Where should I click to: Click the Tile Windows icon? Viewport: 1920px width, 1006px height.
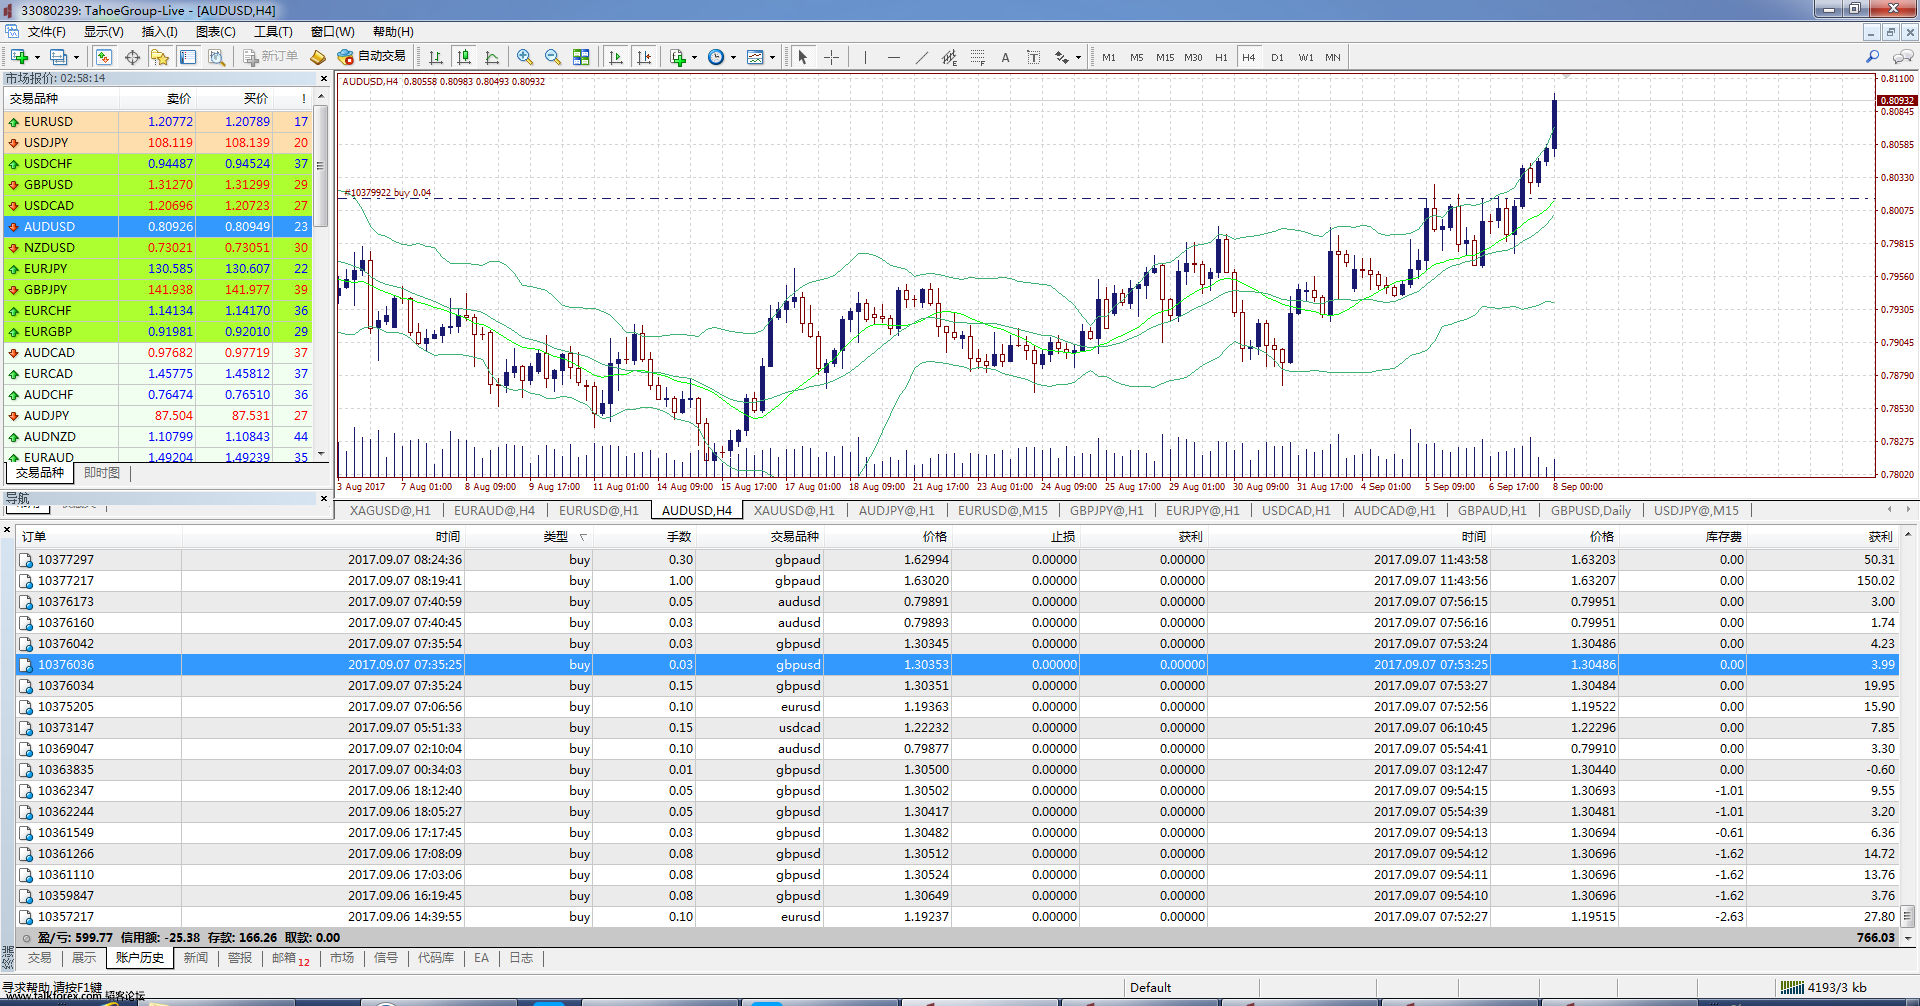pyautogui.click(x=581, y=57)
